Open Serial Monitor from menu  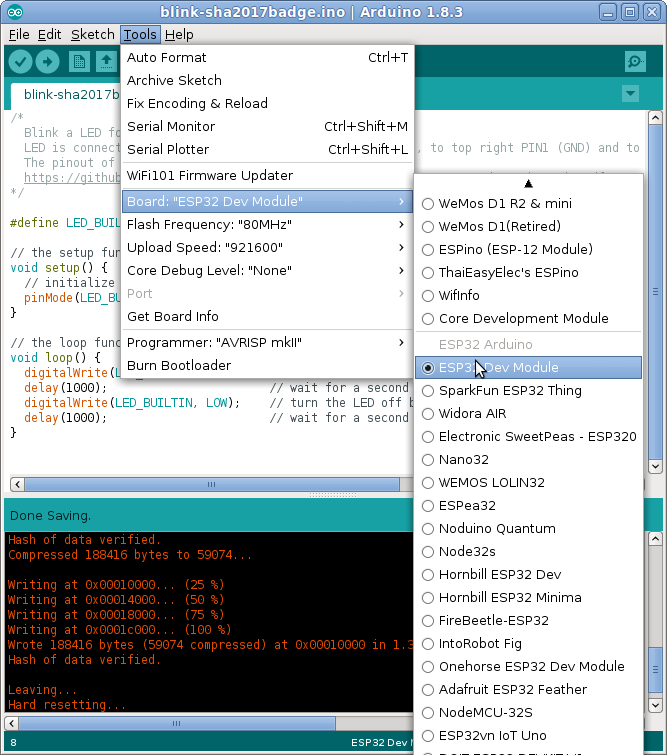tap(267, 127)
